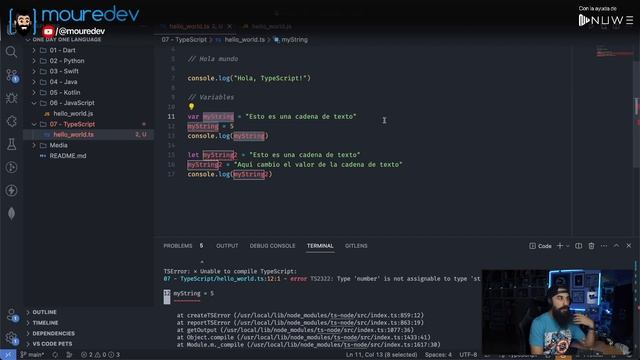The width and height of the screenshot is (640, 360).
Task: Open hello_world.js under 06 - JavaScript
Action: 88,113
